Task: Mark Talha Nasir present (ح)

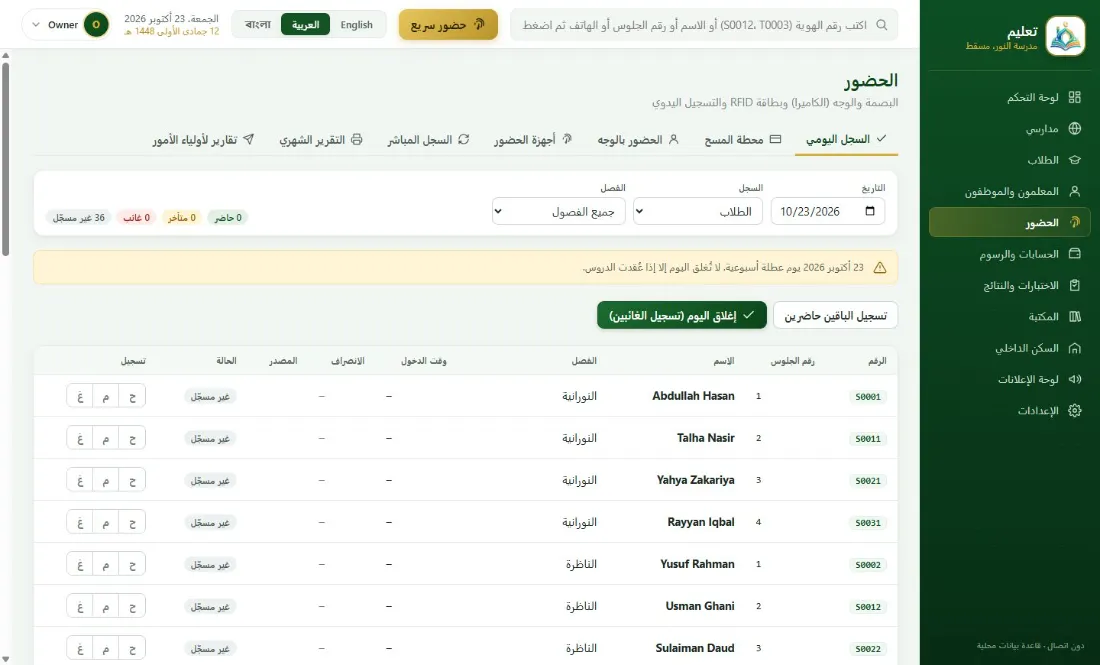Action: coord(133,438)
